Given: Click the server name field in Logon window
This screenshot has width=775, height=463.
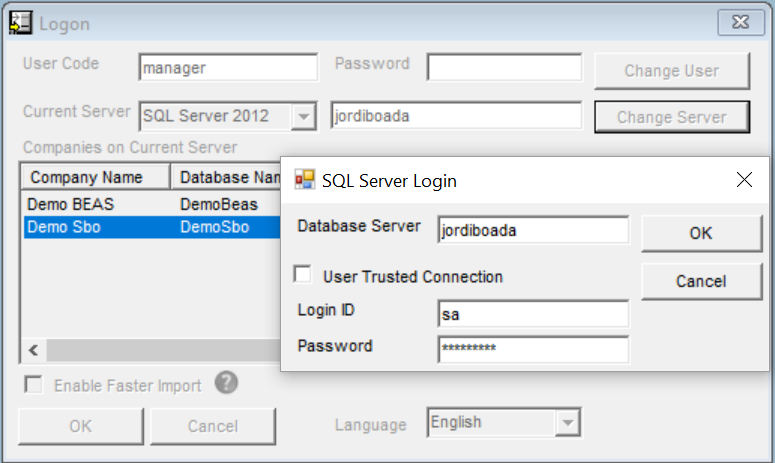Looking at the screenshot, I should pos(456,116).
